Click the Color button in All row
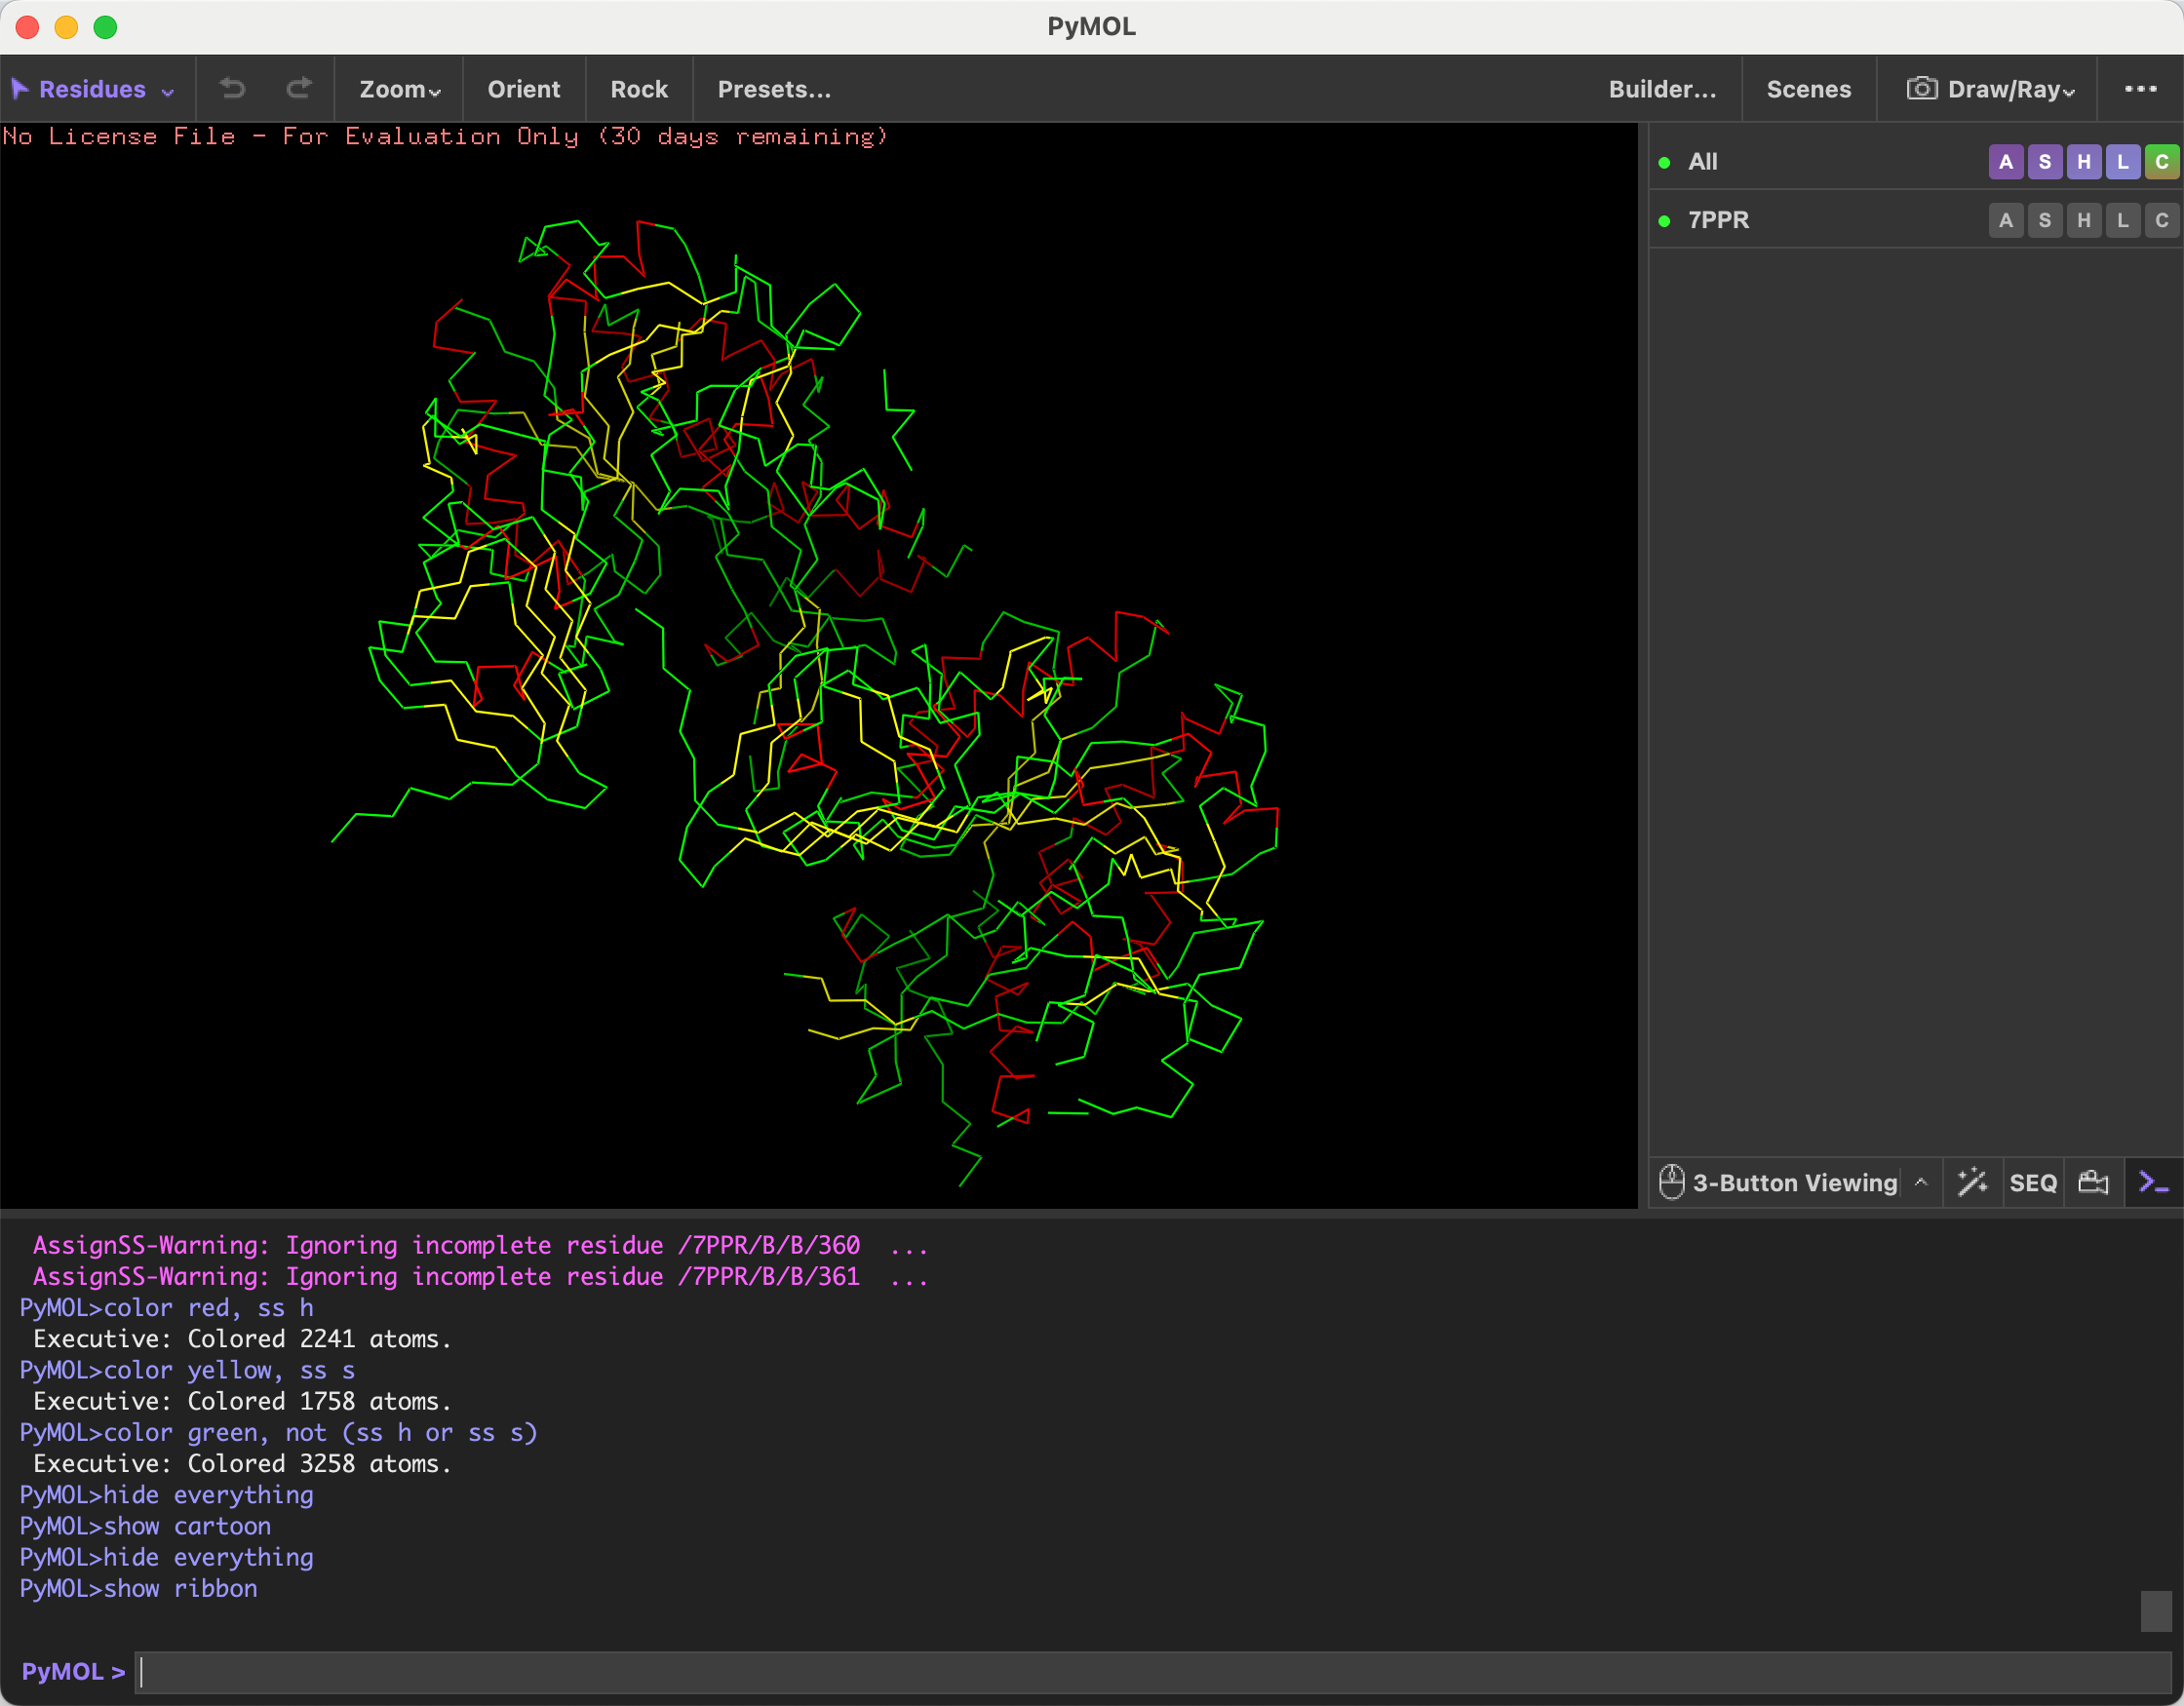Viewport: 2184px width, 1706px height. pyautogui.click(x=2161, y=162)
